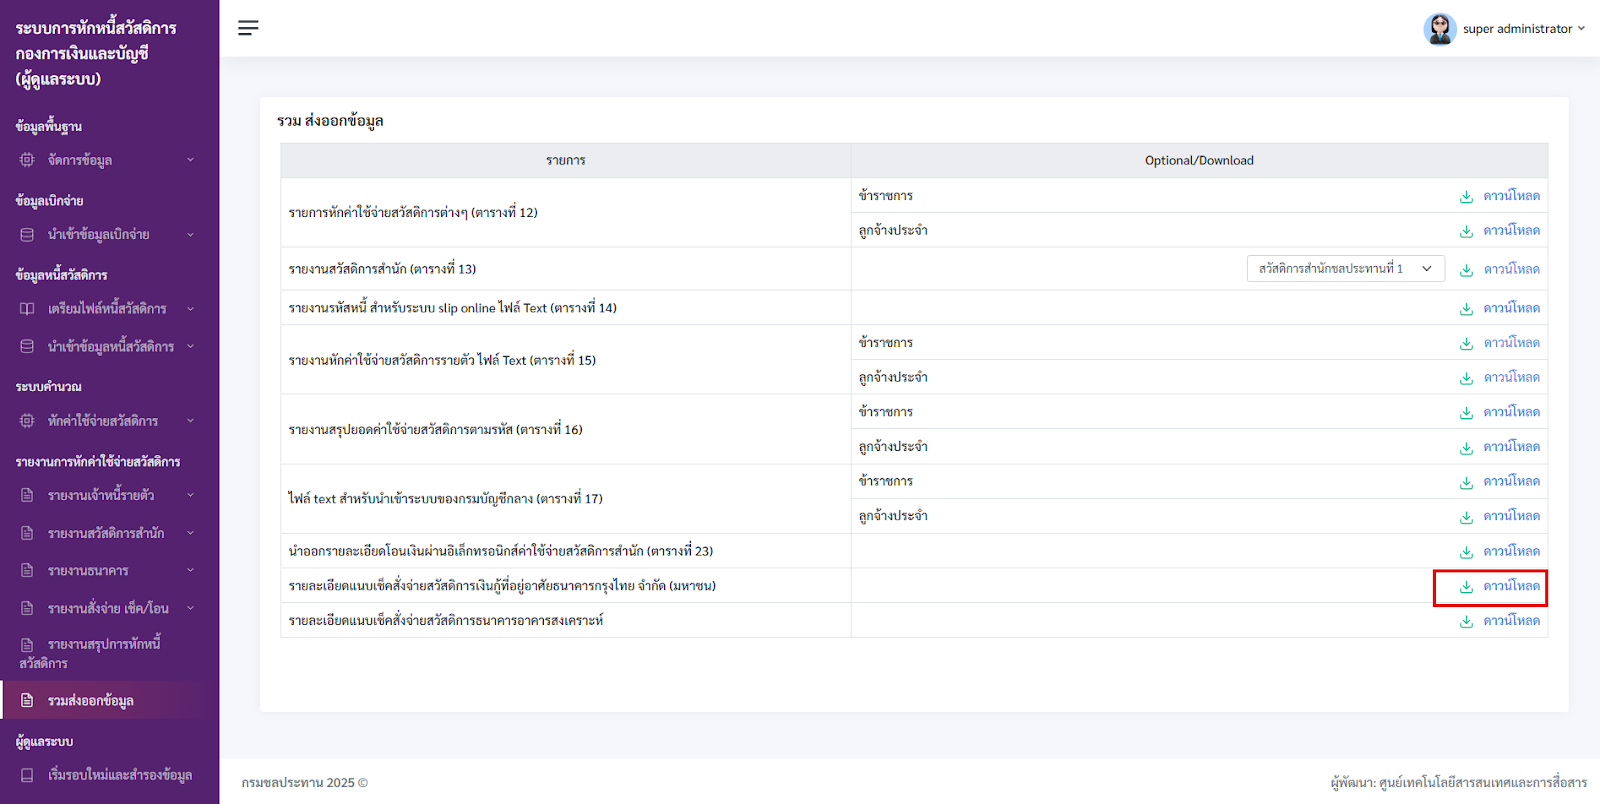1600x804 pixels.
Task: Open the สวัสดิการสำนักชลประทานที่ 1 dropdown
Action: point(1345,269)
